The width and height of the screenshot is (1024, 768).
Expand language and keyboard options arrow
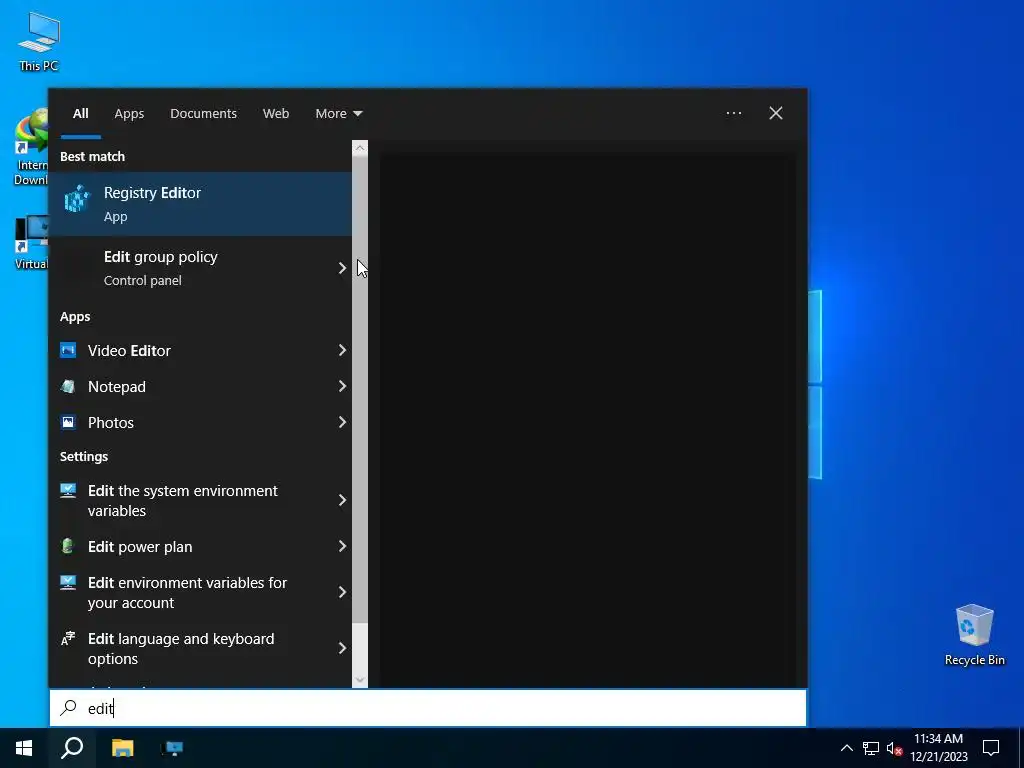(x=342, y=648)
